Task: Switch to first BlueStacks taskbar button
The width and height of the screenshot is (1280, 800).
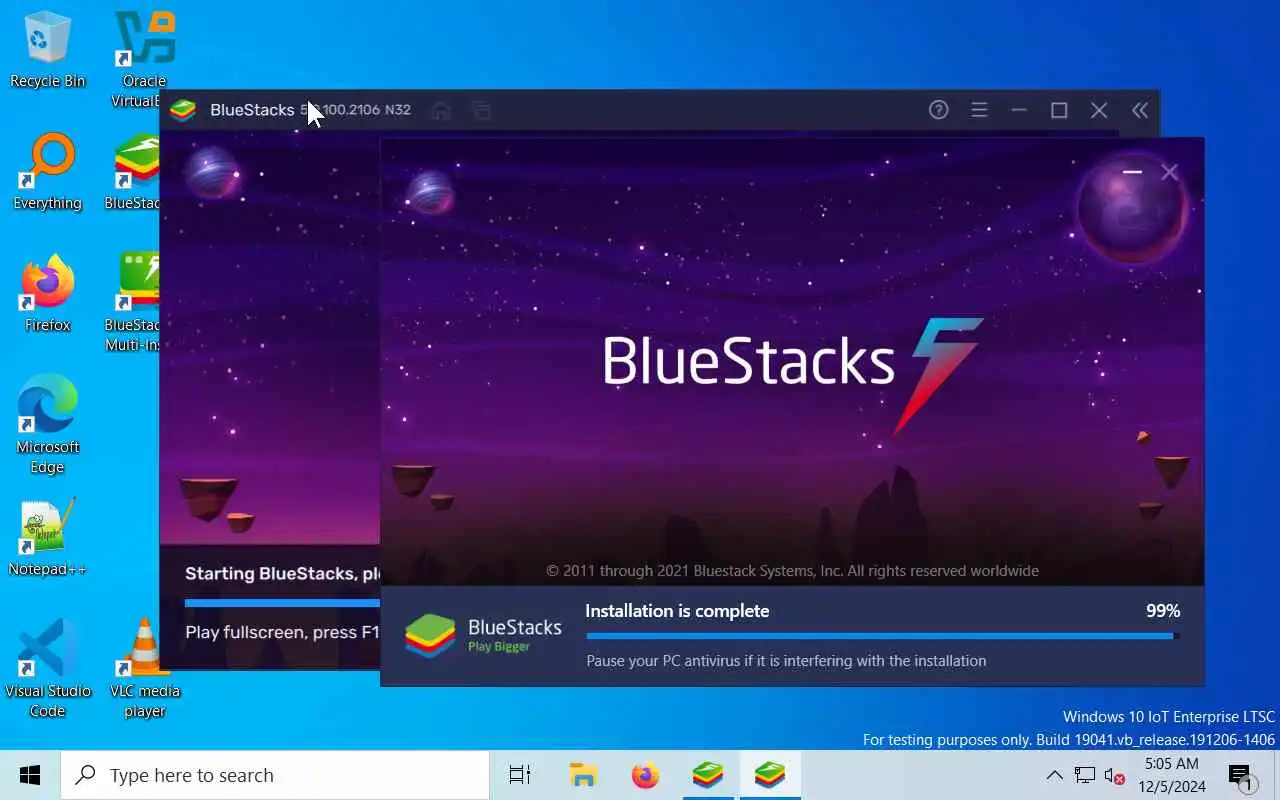Action: pos(708,775)
